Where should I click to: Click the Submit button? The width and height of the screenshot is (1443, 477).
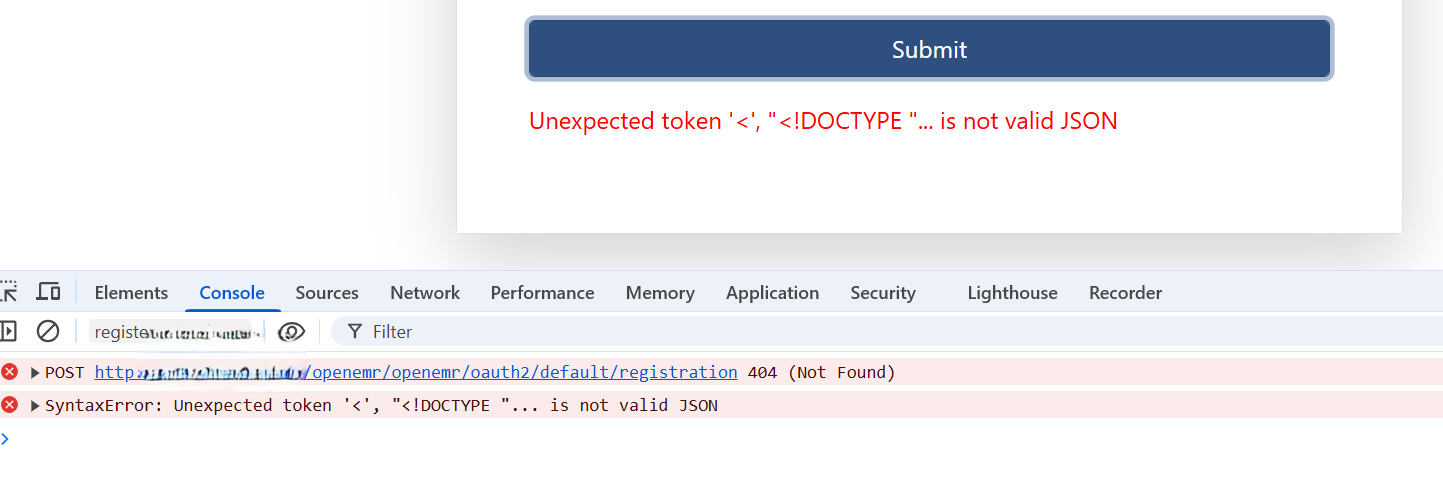(930, 49)
